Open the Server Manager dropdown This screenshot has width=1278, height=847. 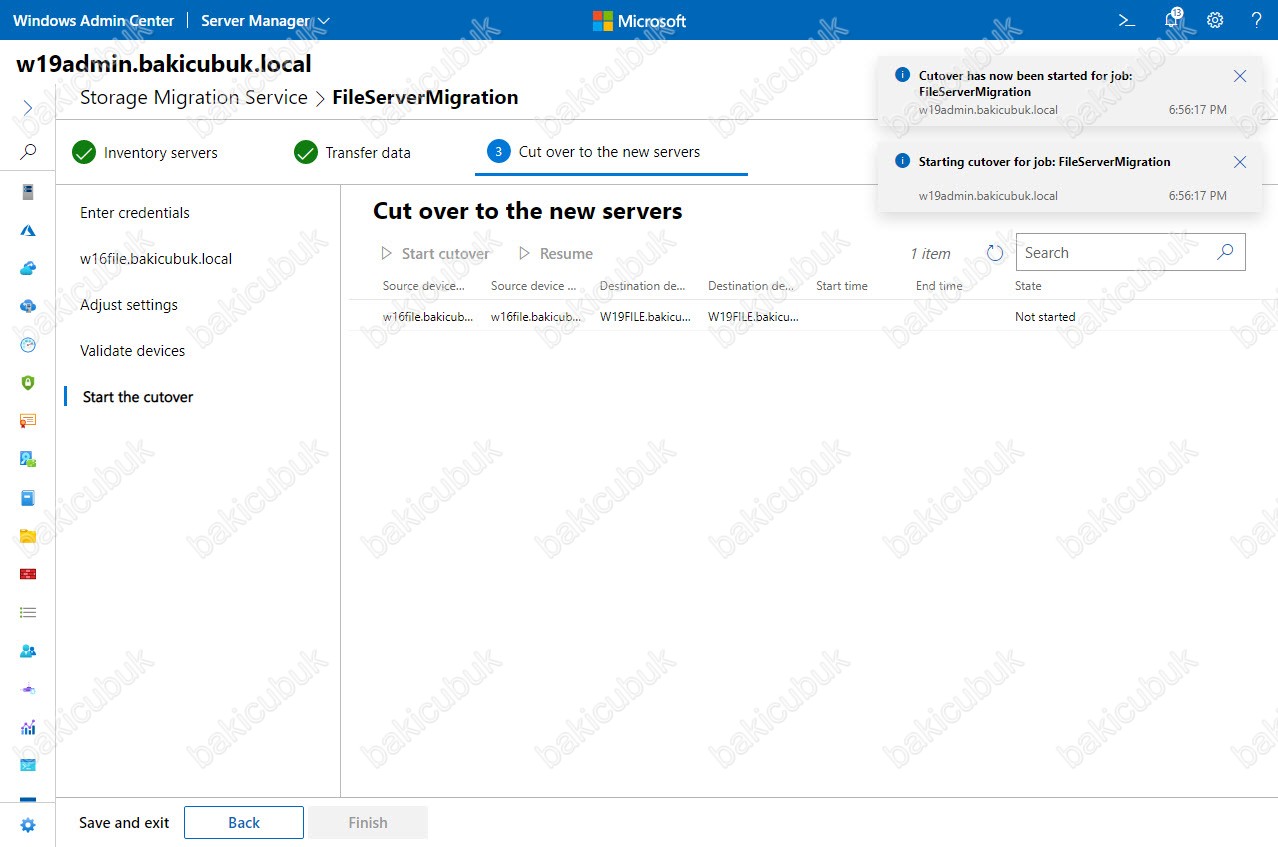pos(265,20)
